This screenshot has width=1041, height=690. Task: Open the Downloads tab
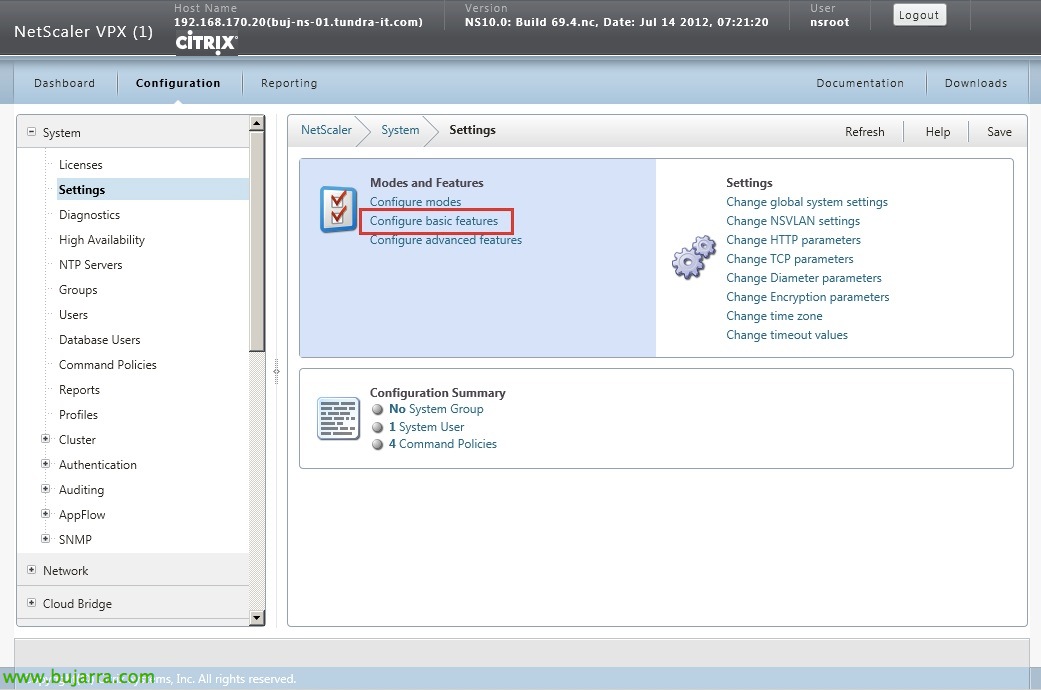click(x=976, y=83)
